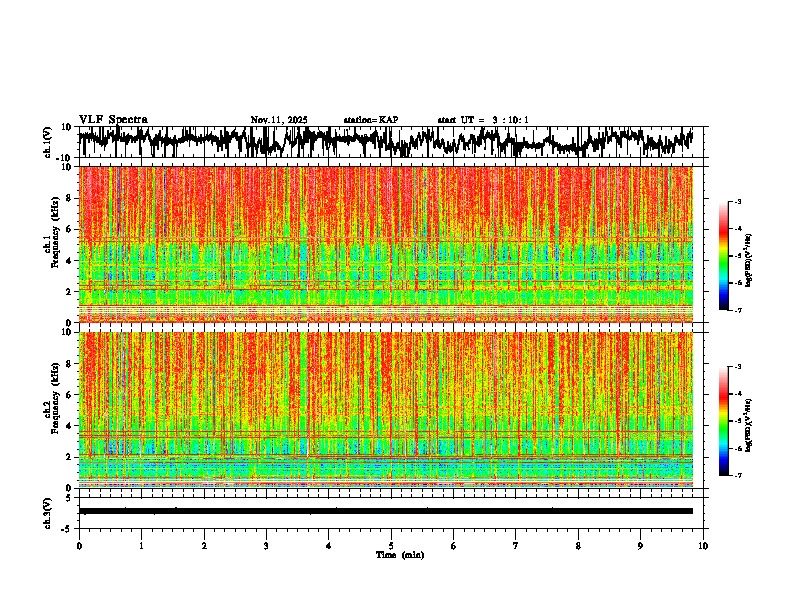Screen dimensions: 792x612
Task: Click the ch.3(V) black signal bar
Action: (x=386, y=511)
